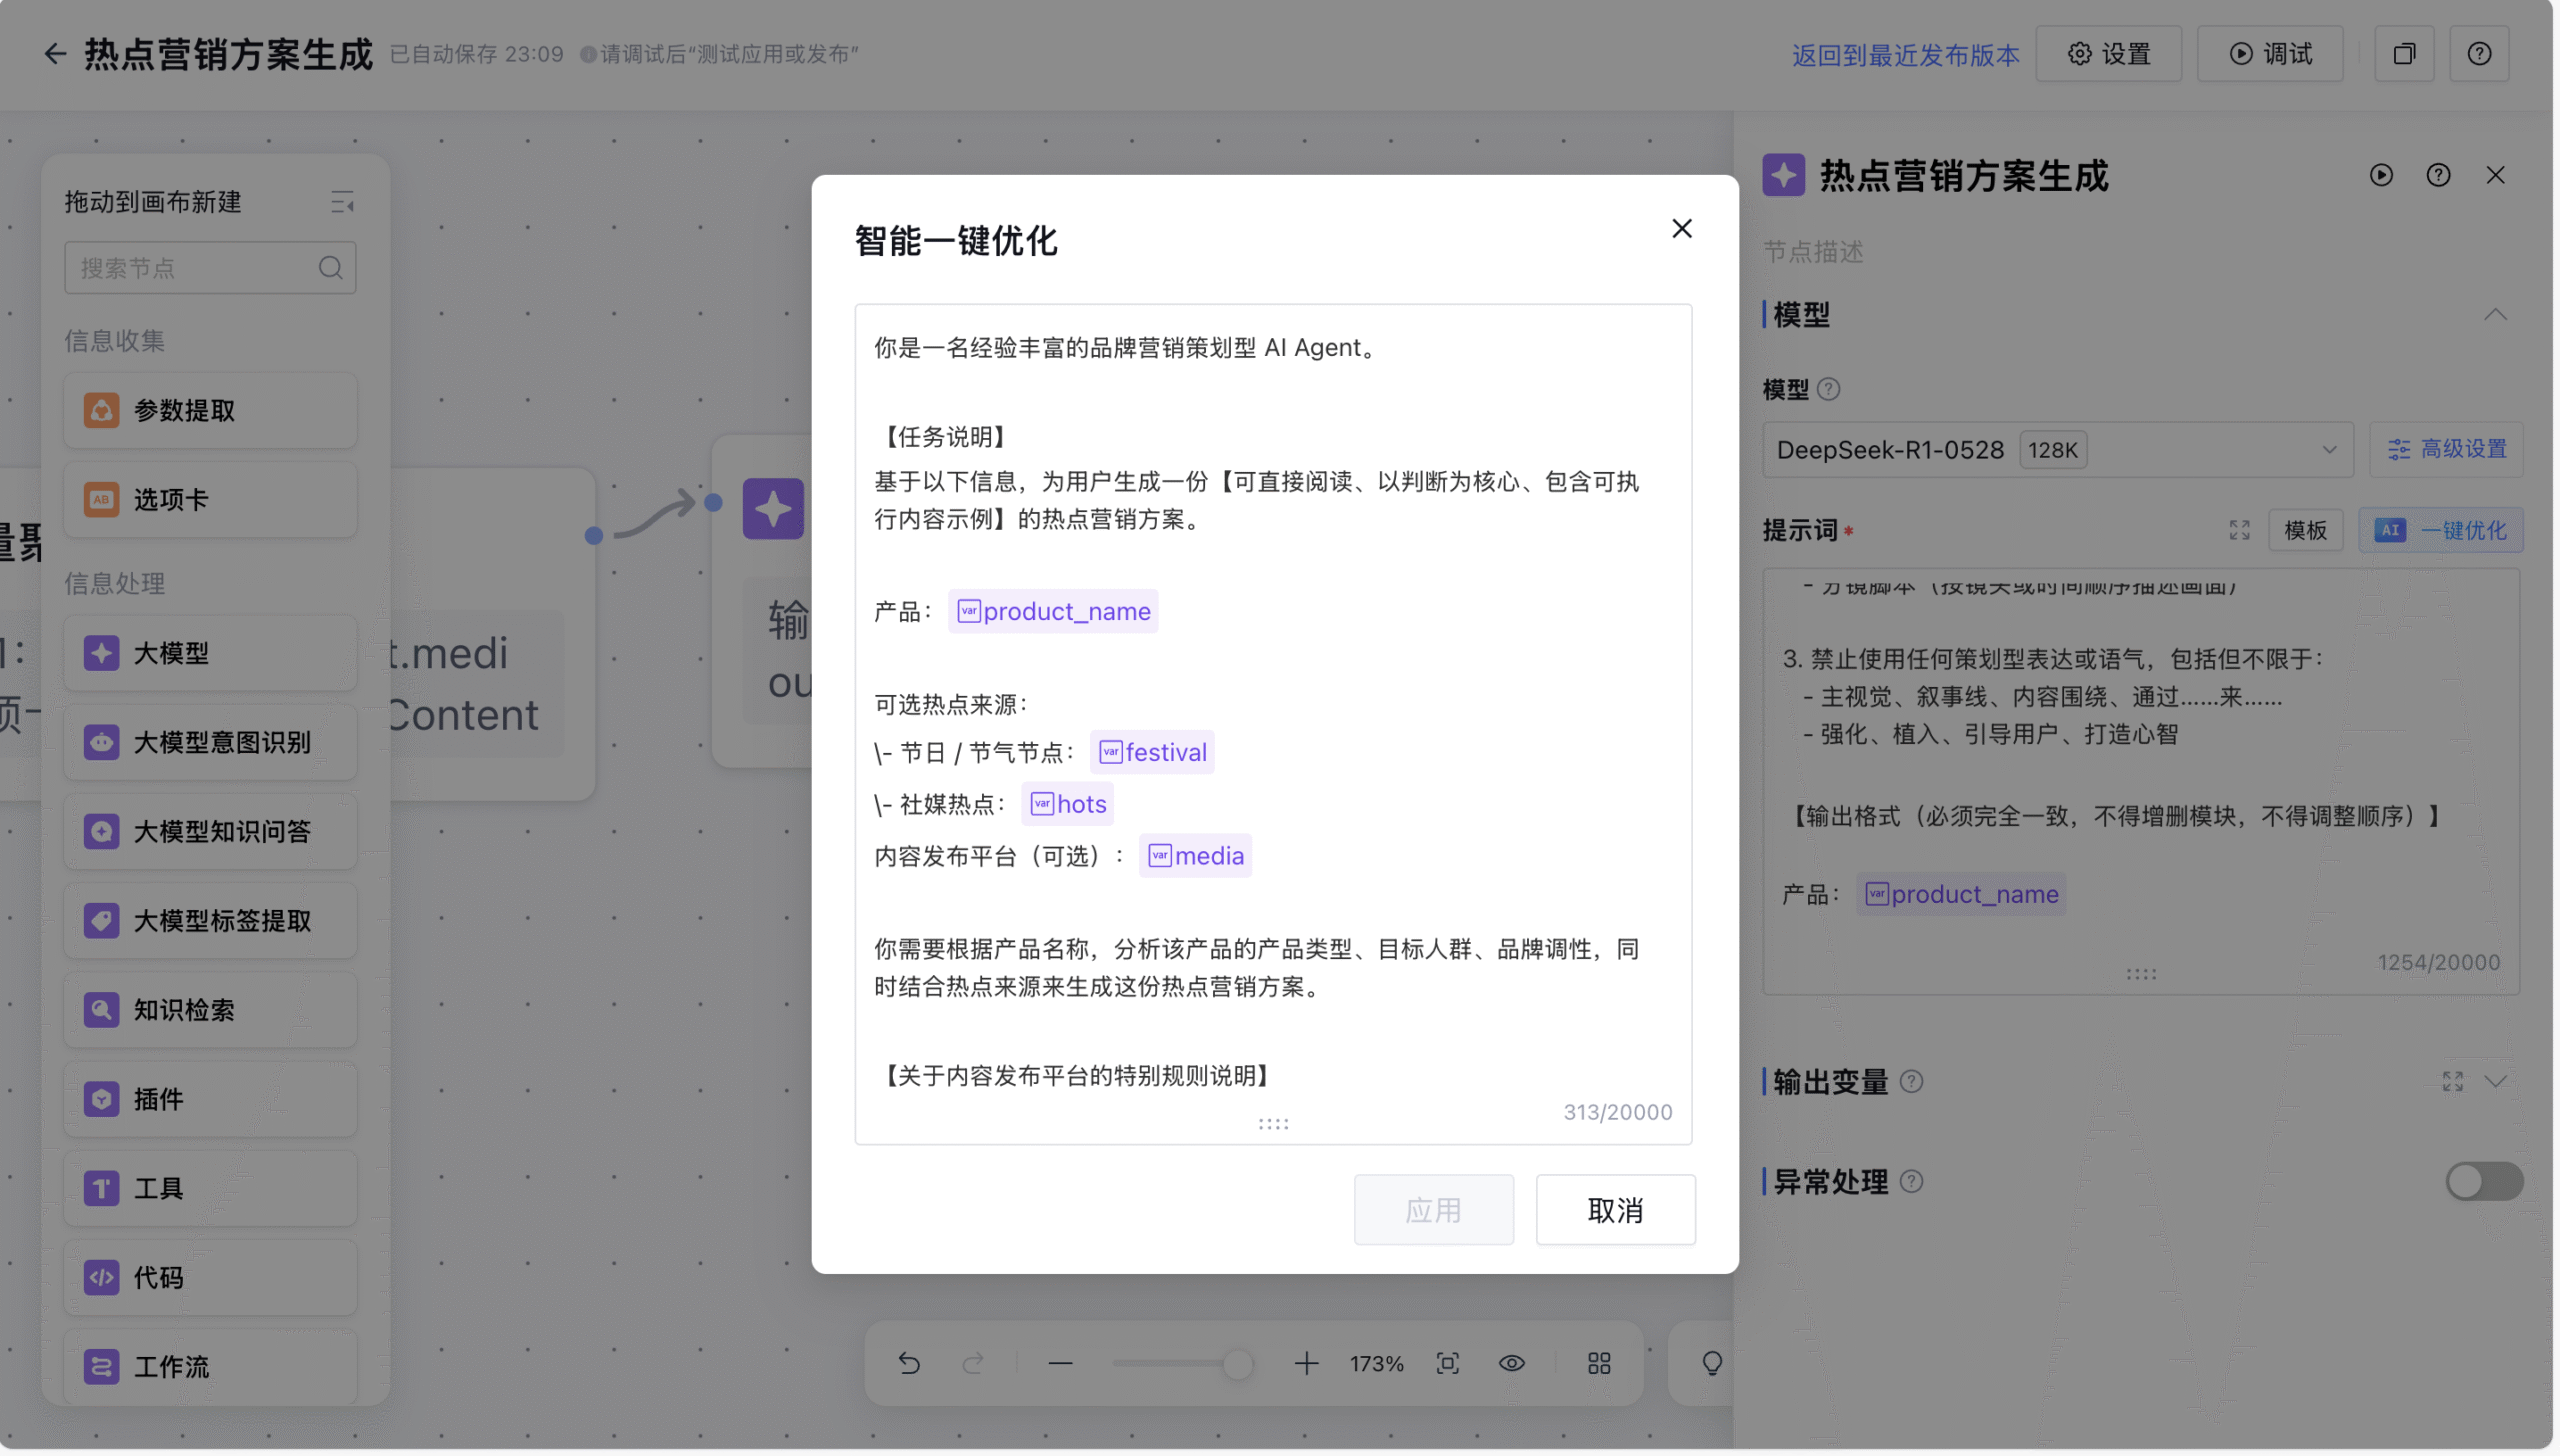Click the zoom out minus icon

pos(1060,1363)
